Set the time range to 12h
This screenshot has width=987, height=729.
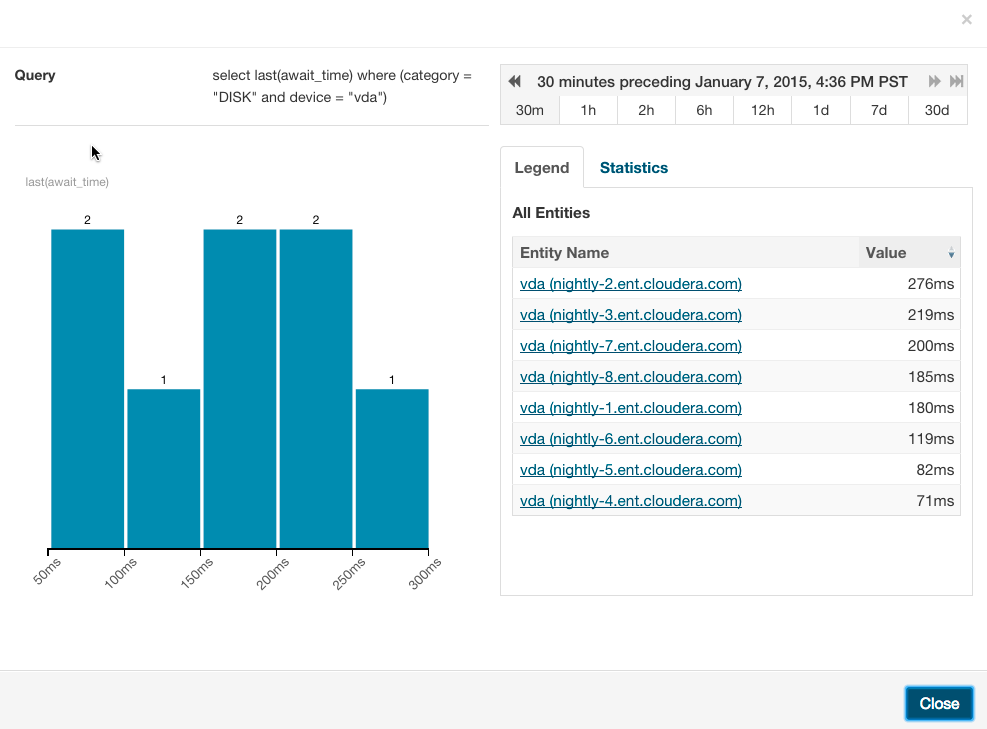(x=762, y=110)
